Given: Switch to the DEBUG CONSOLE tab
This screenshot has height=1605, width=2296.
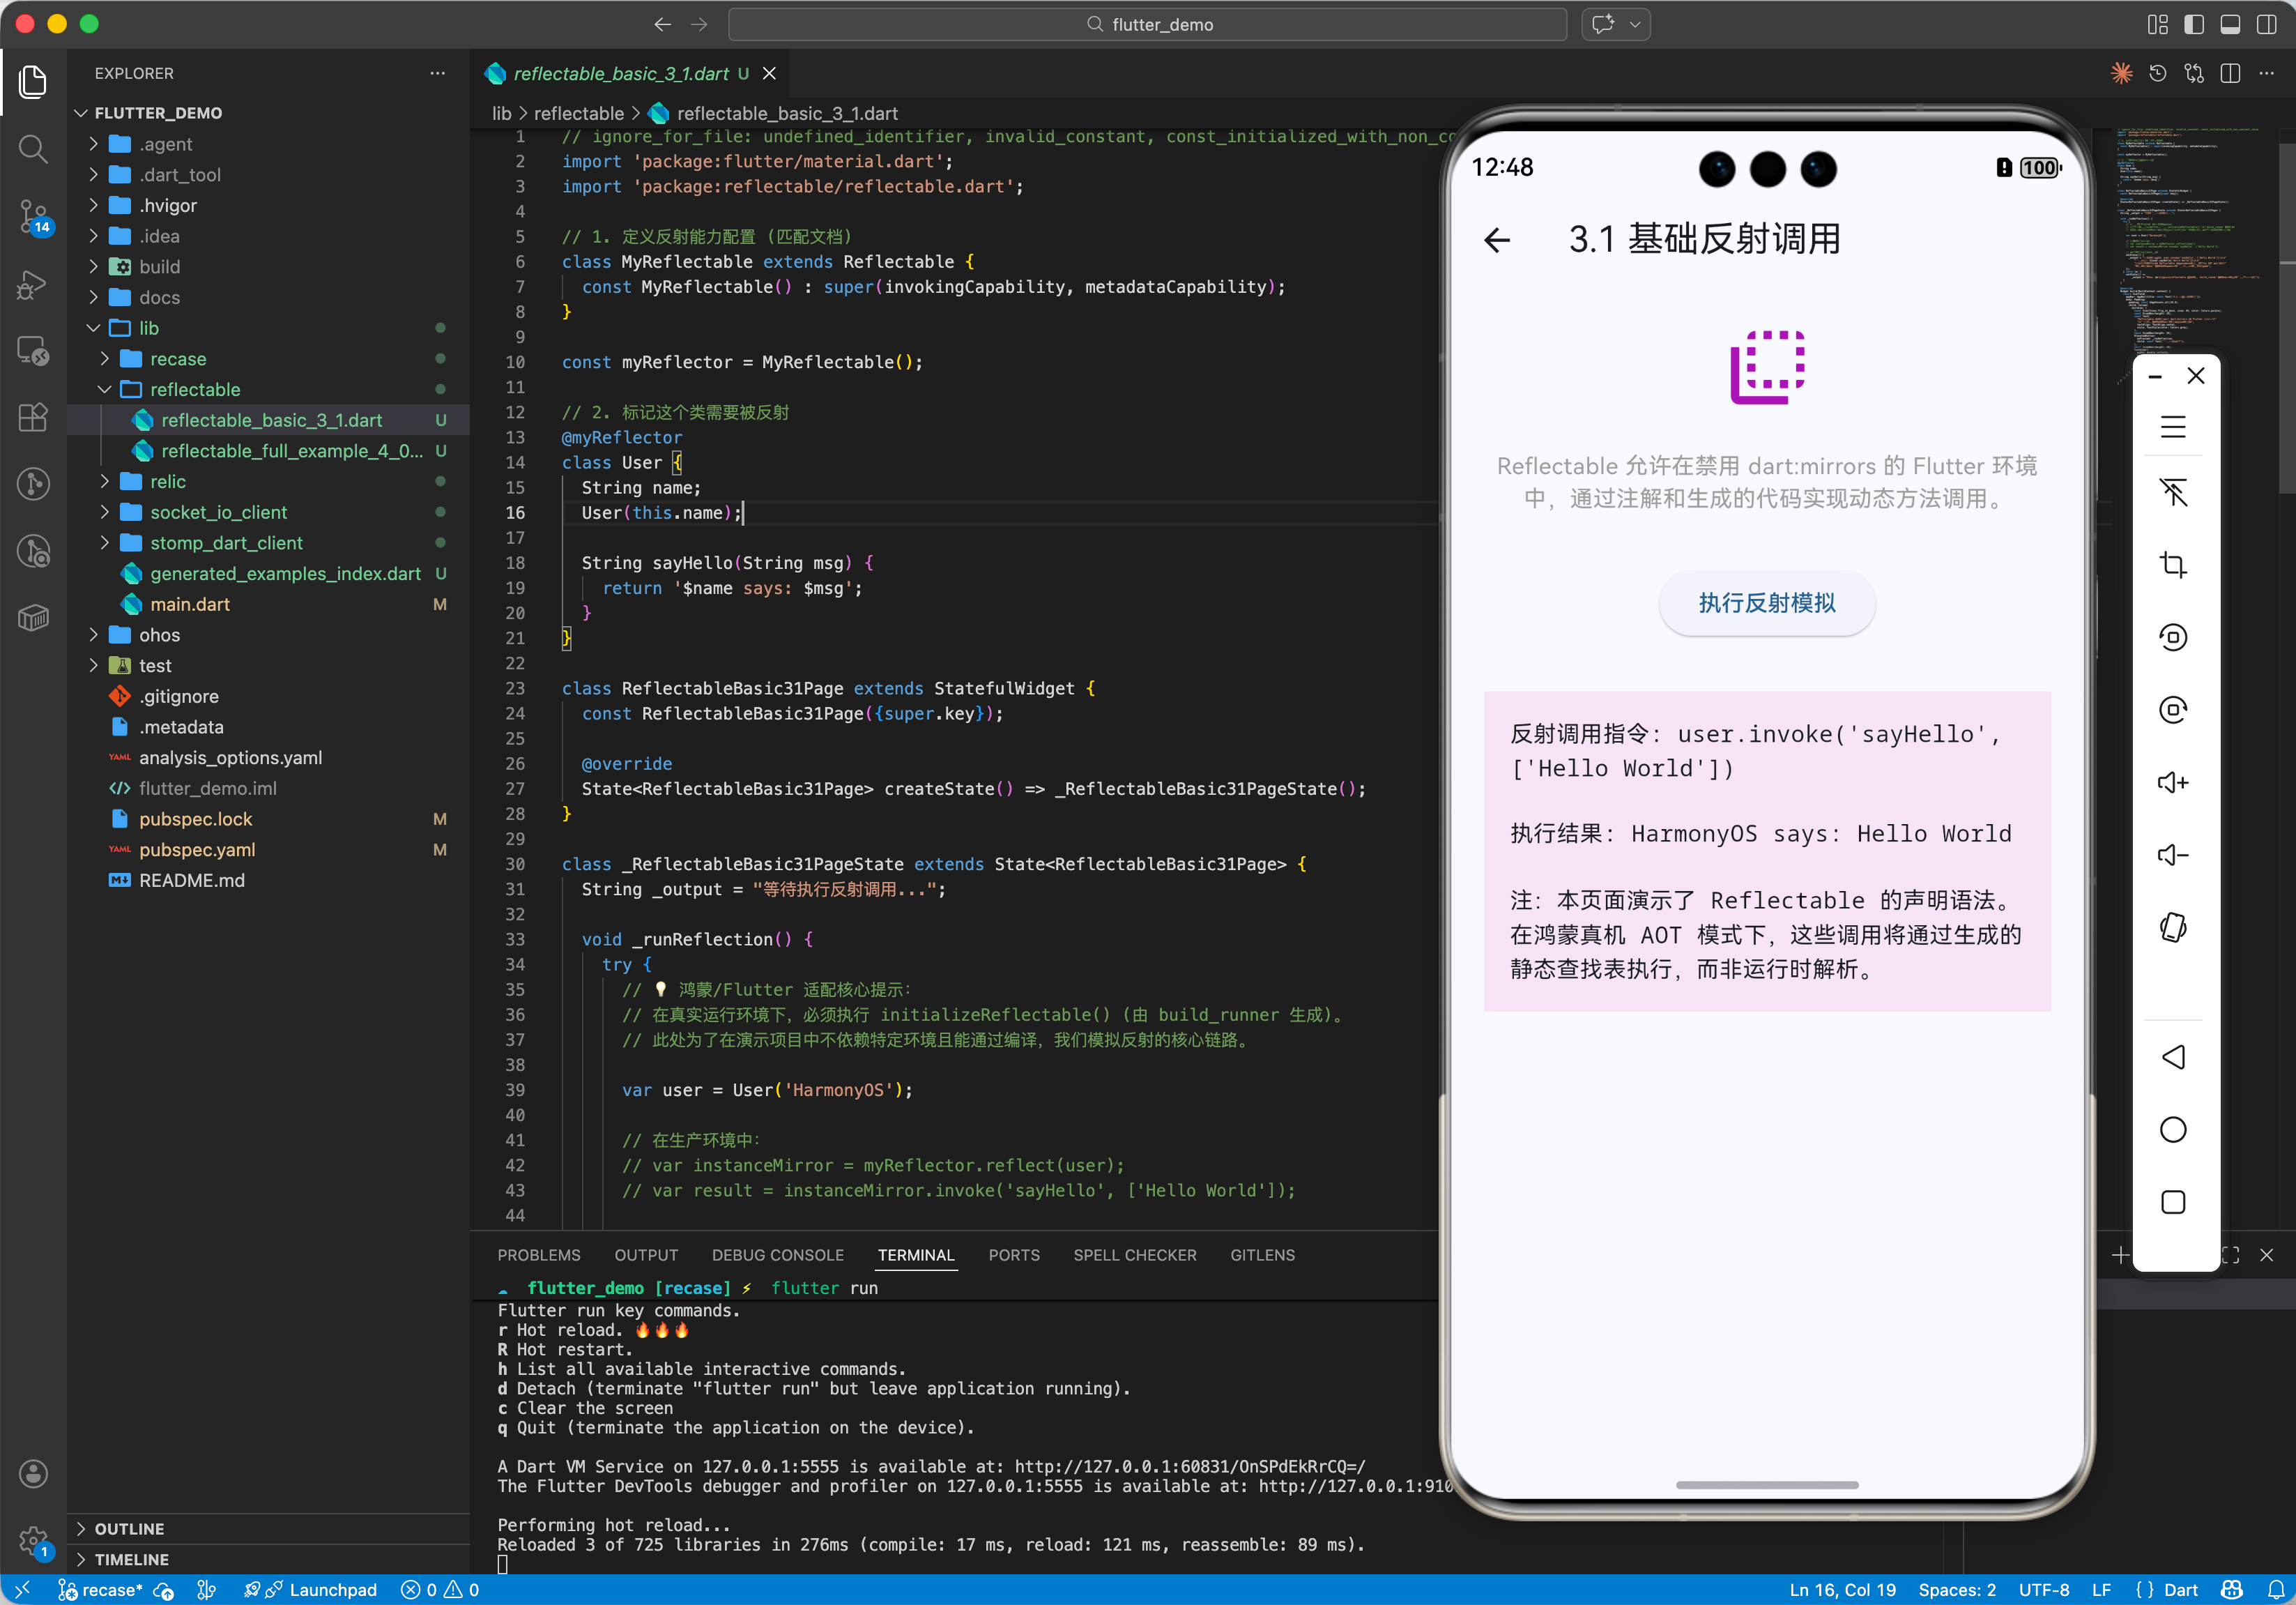Looking at the screenshot, I should [777, 1255].
